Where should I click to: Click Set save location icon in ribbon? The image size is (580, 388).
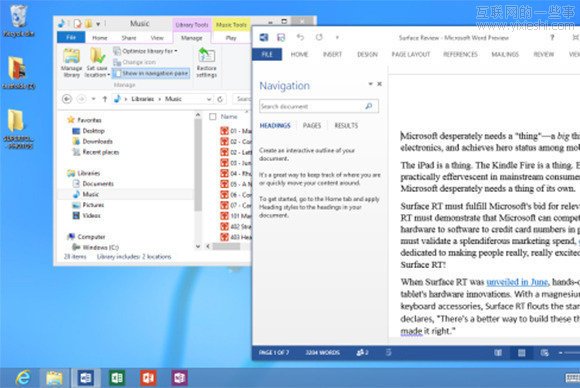[x=97, y=63]
